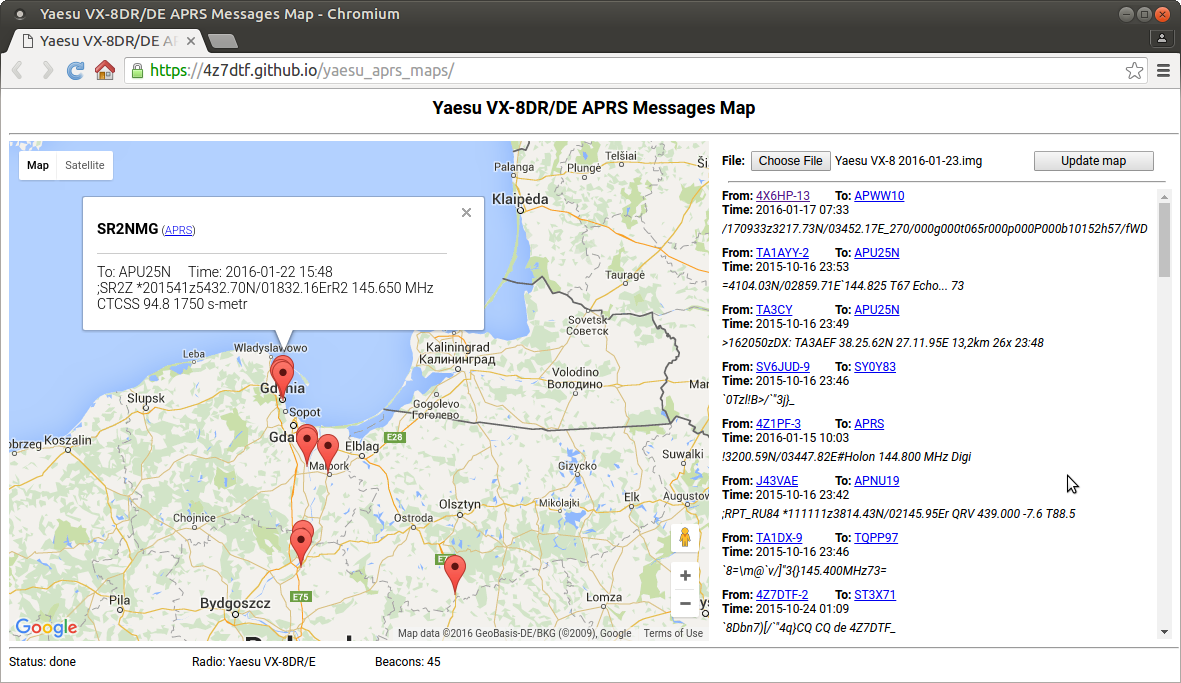Viewport: 1181px width, 683px height.
Task: Open the J43VAE callsign link
Action: (777, 480)
